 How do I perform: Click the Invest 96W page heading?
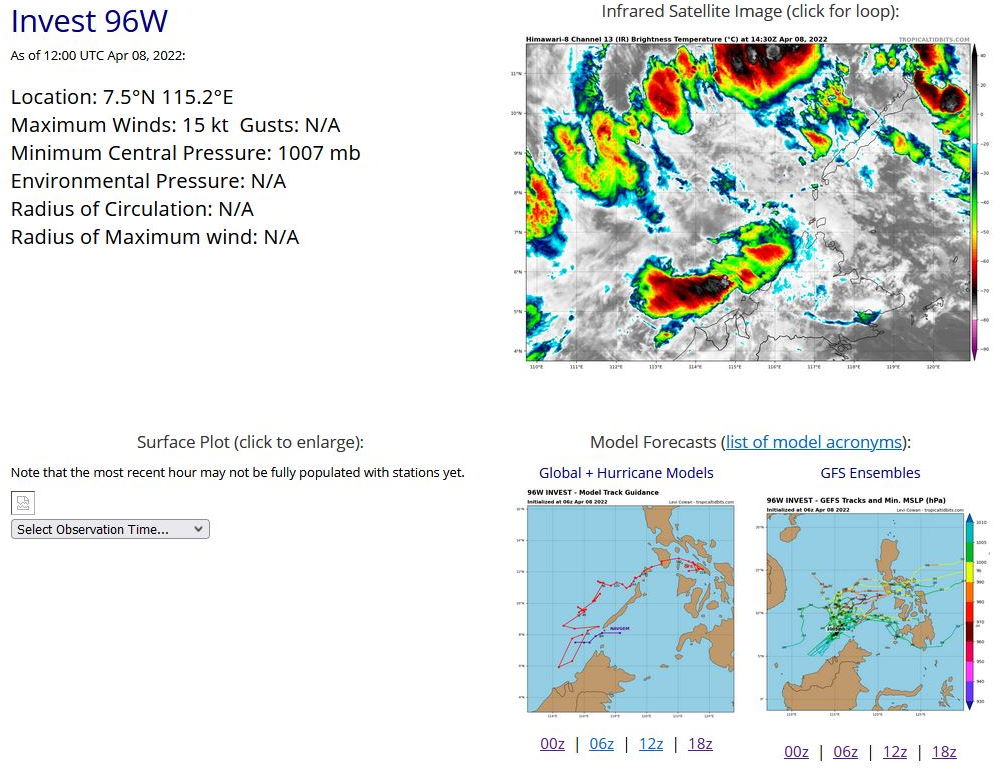(x=89, y=22)
